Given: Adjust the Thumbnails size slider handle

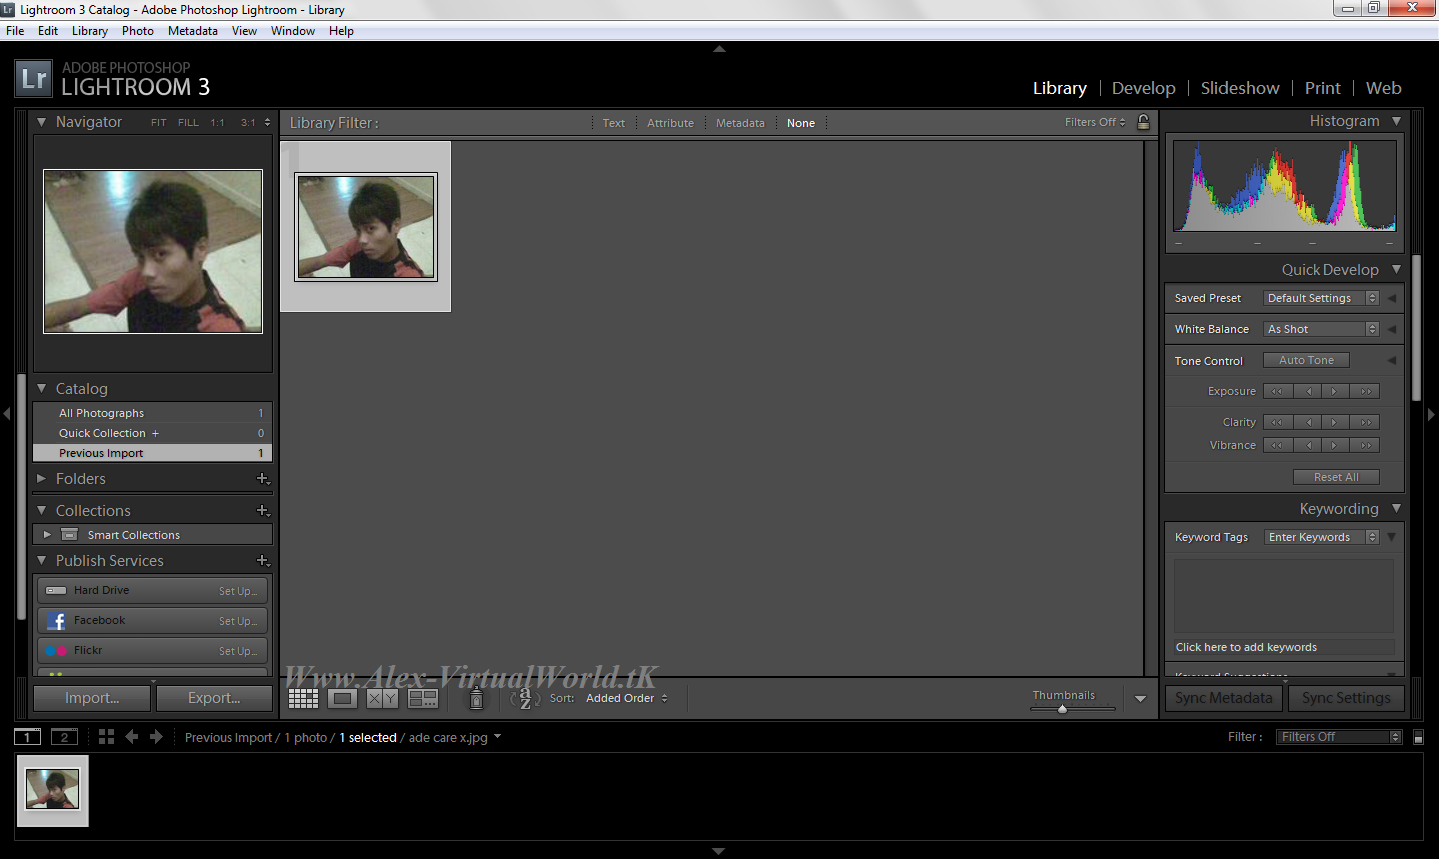Looking at the screenshot, I should click(1062, 709).
